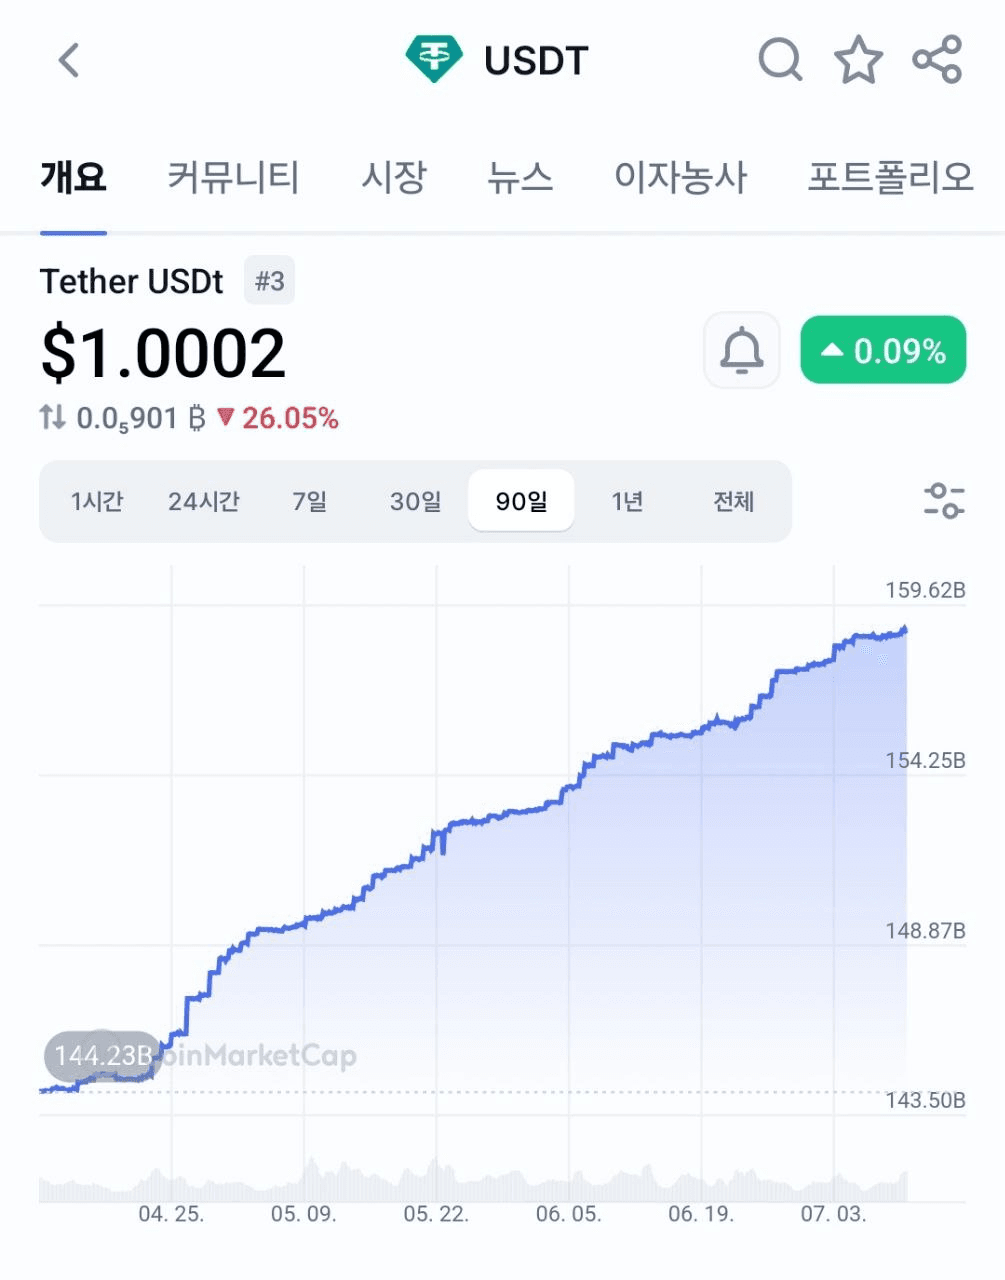Switch to the 시장 tab
1005x1280 pixels.
click(x=394, y=177)
